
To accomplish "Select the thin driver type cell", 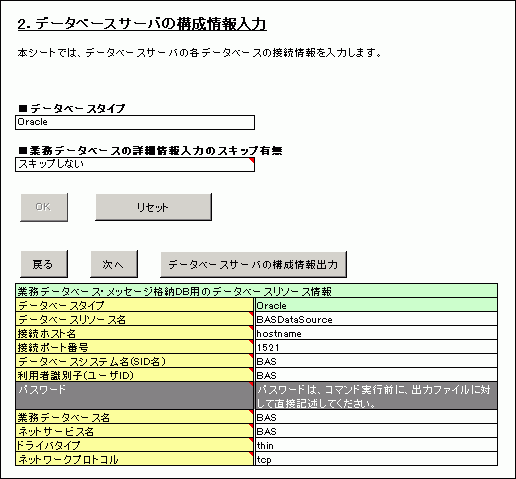I will coord(376,445).
